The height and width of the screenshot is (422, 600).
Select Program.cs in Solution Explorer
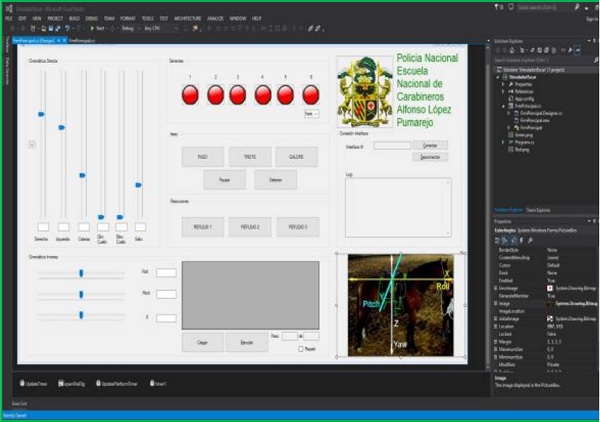click(x=523, y=142)
